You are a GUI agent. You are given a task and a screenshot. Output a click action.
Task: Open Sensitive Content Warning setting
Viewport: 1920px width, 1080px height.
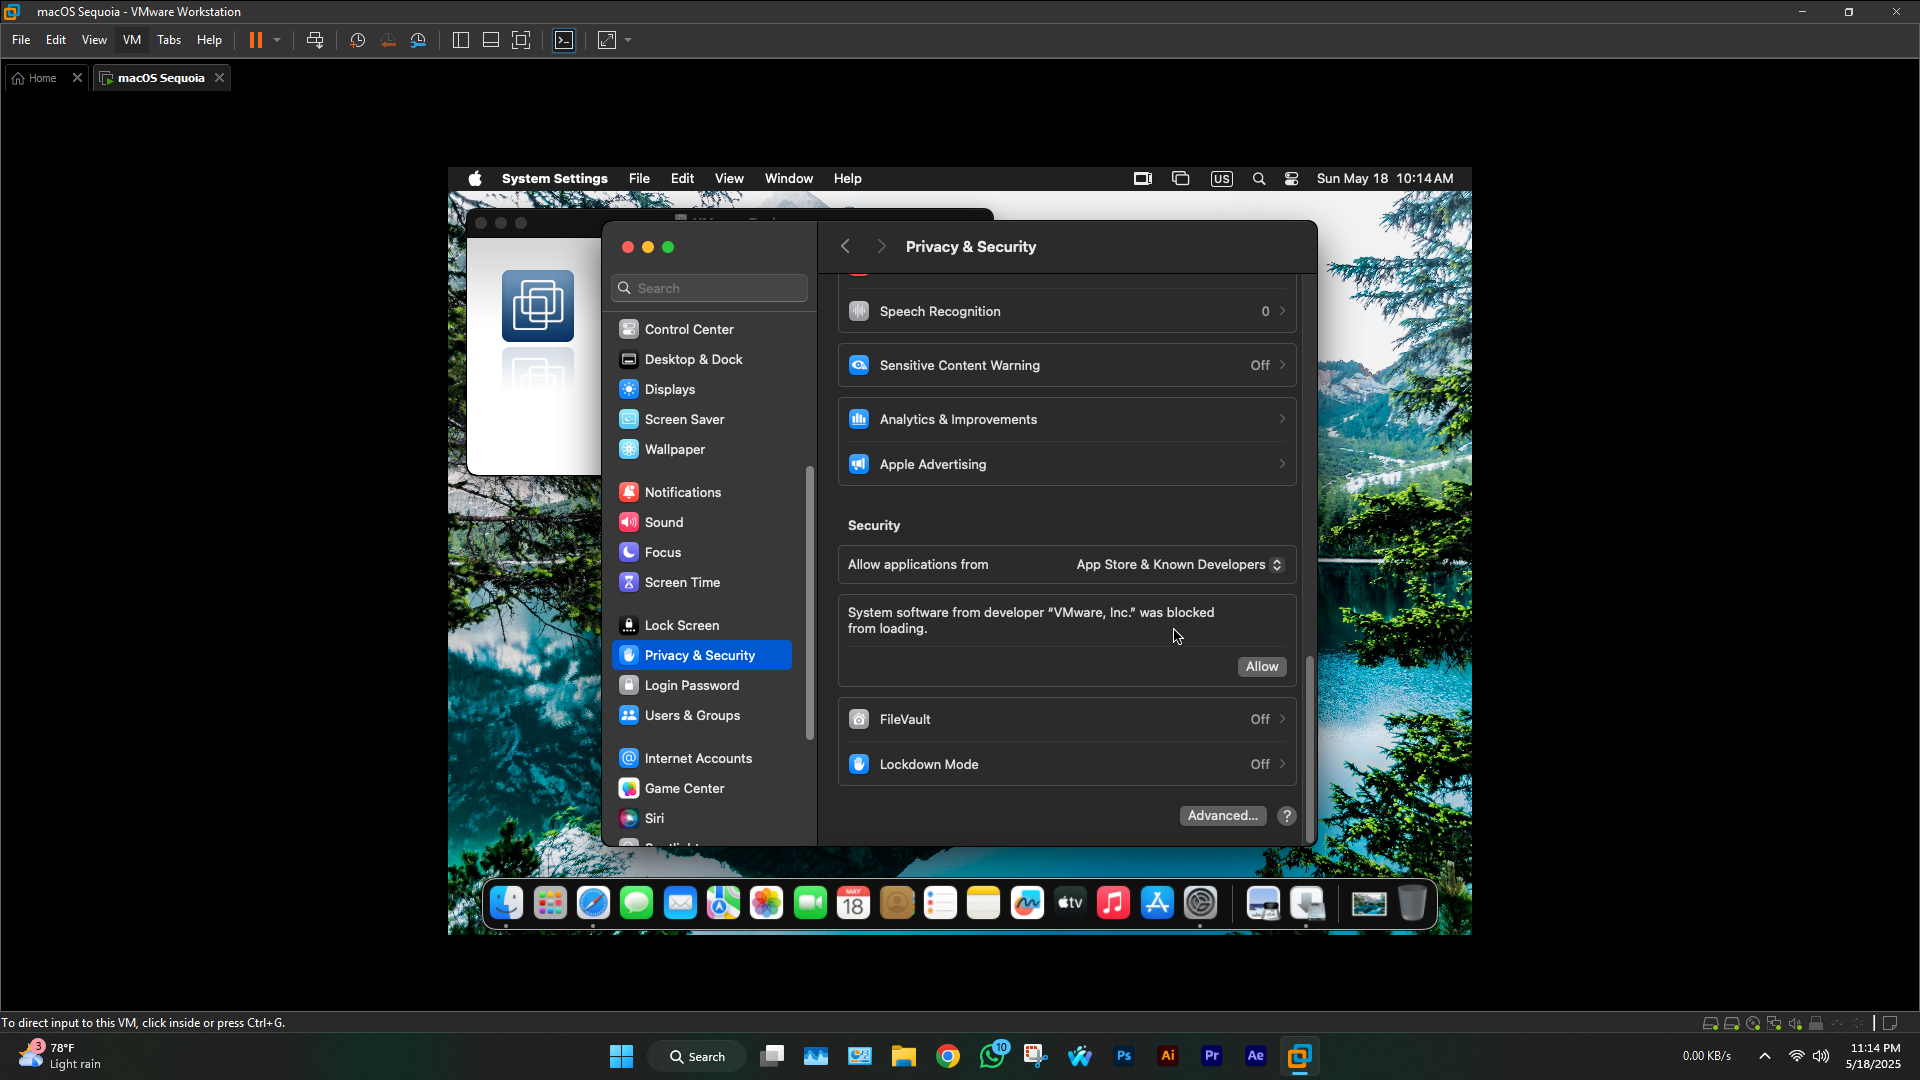(x=1067, y=365)
